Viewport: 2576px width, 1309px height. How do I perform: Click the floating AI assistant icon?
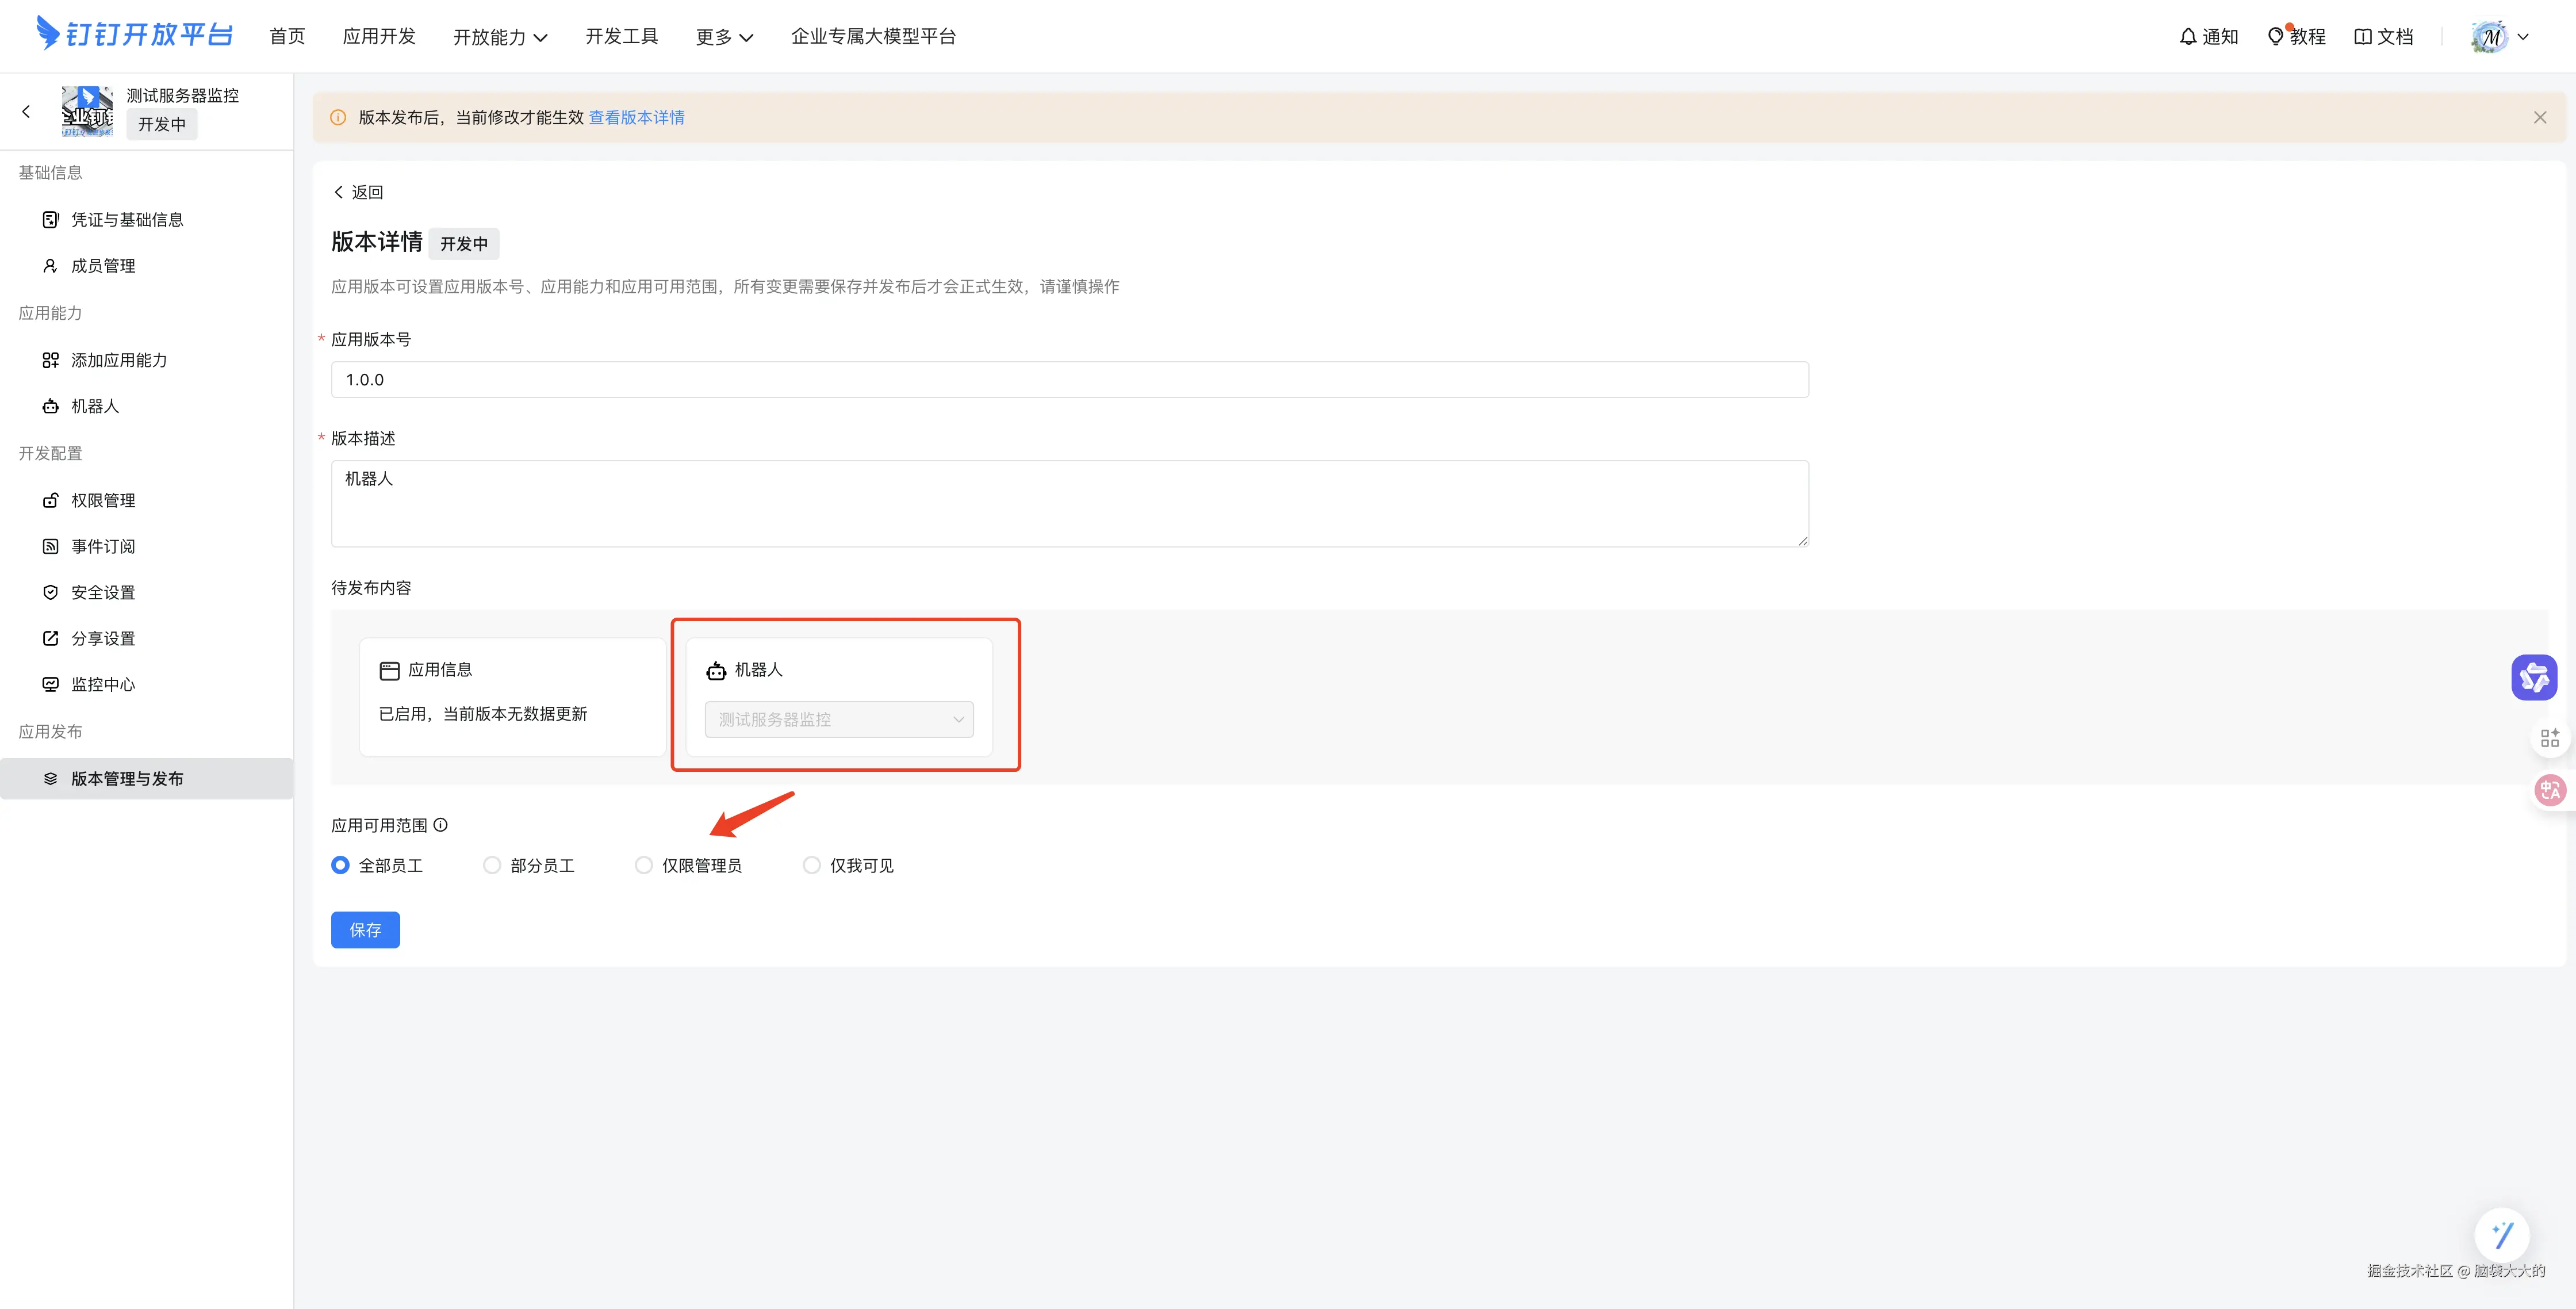pos(2533,678)
